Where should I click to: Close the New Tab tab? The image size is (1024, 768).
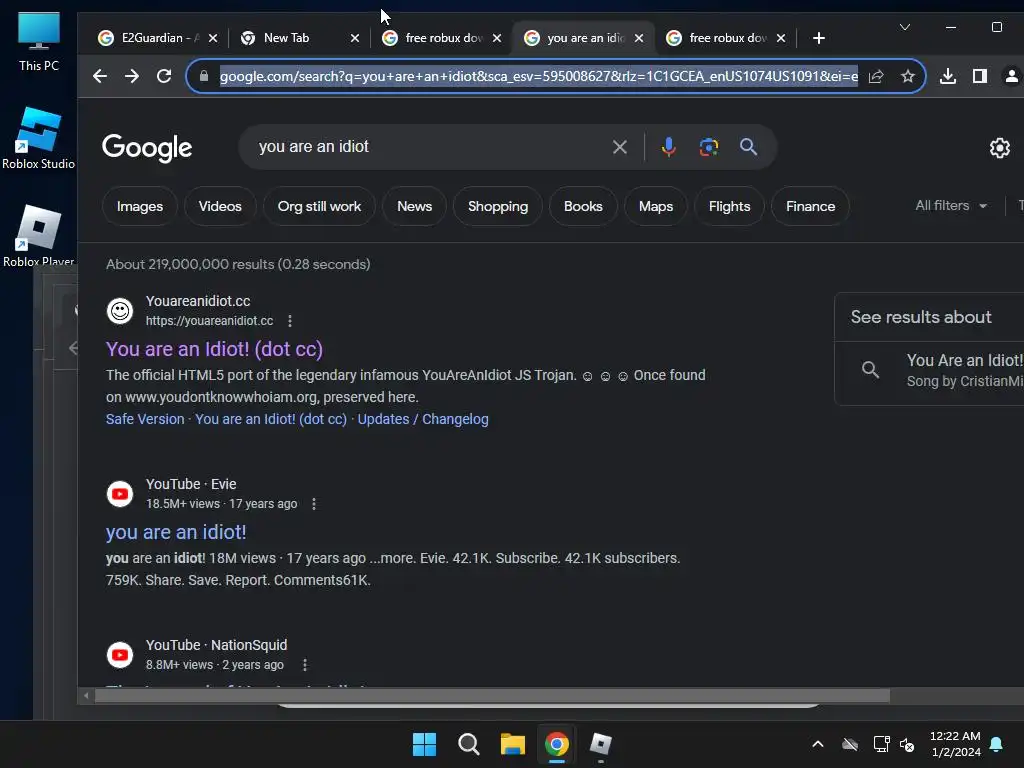pos(355,38)
